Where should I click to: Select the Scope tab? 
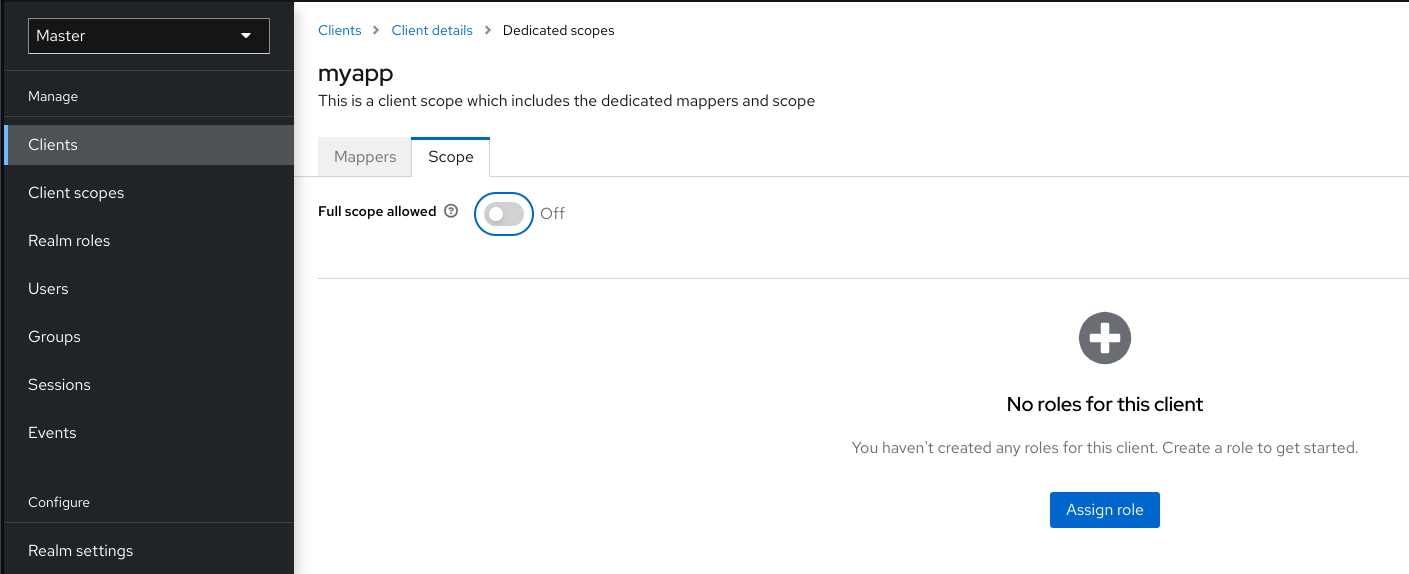450,157
